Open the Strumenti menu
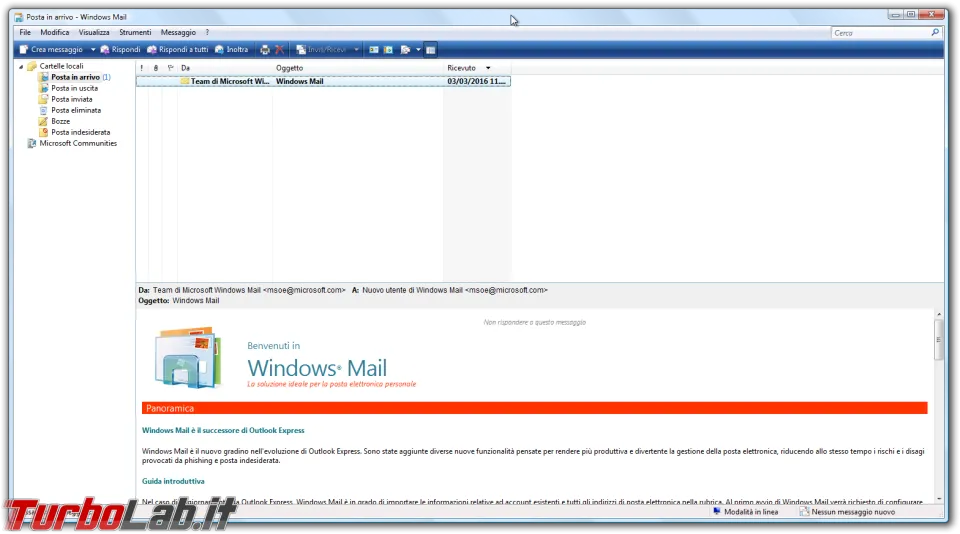This screenshot has width=960, height=534. click(x=135, y=32)
